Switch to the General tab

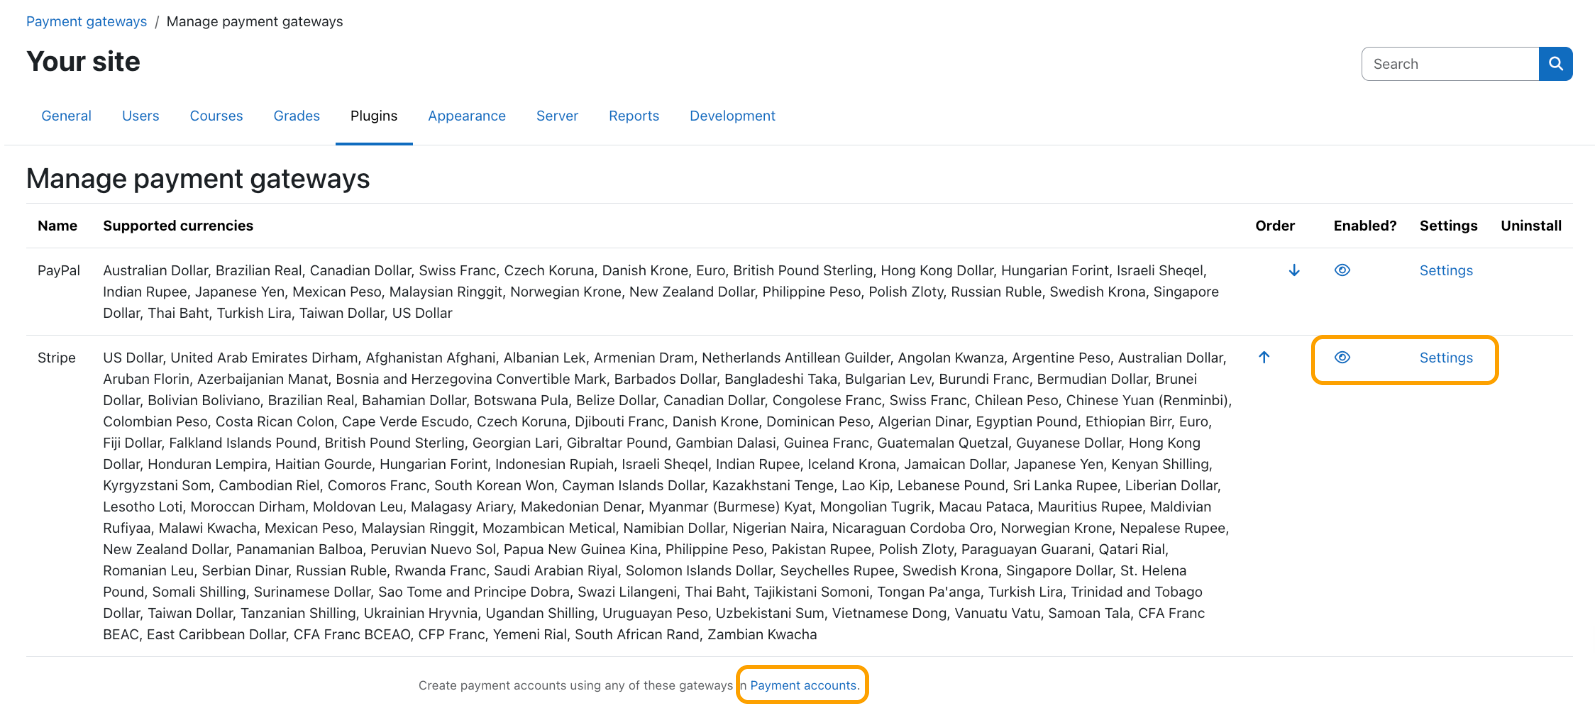click(x=66, y=116)
